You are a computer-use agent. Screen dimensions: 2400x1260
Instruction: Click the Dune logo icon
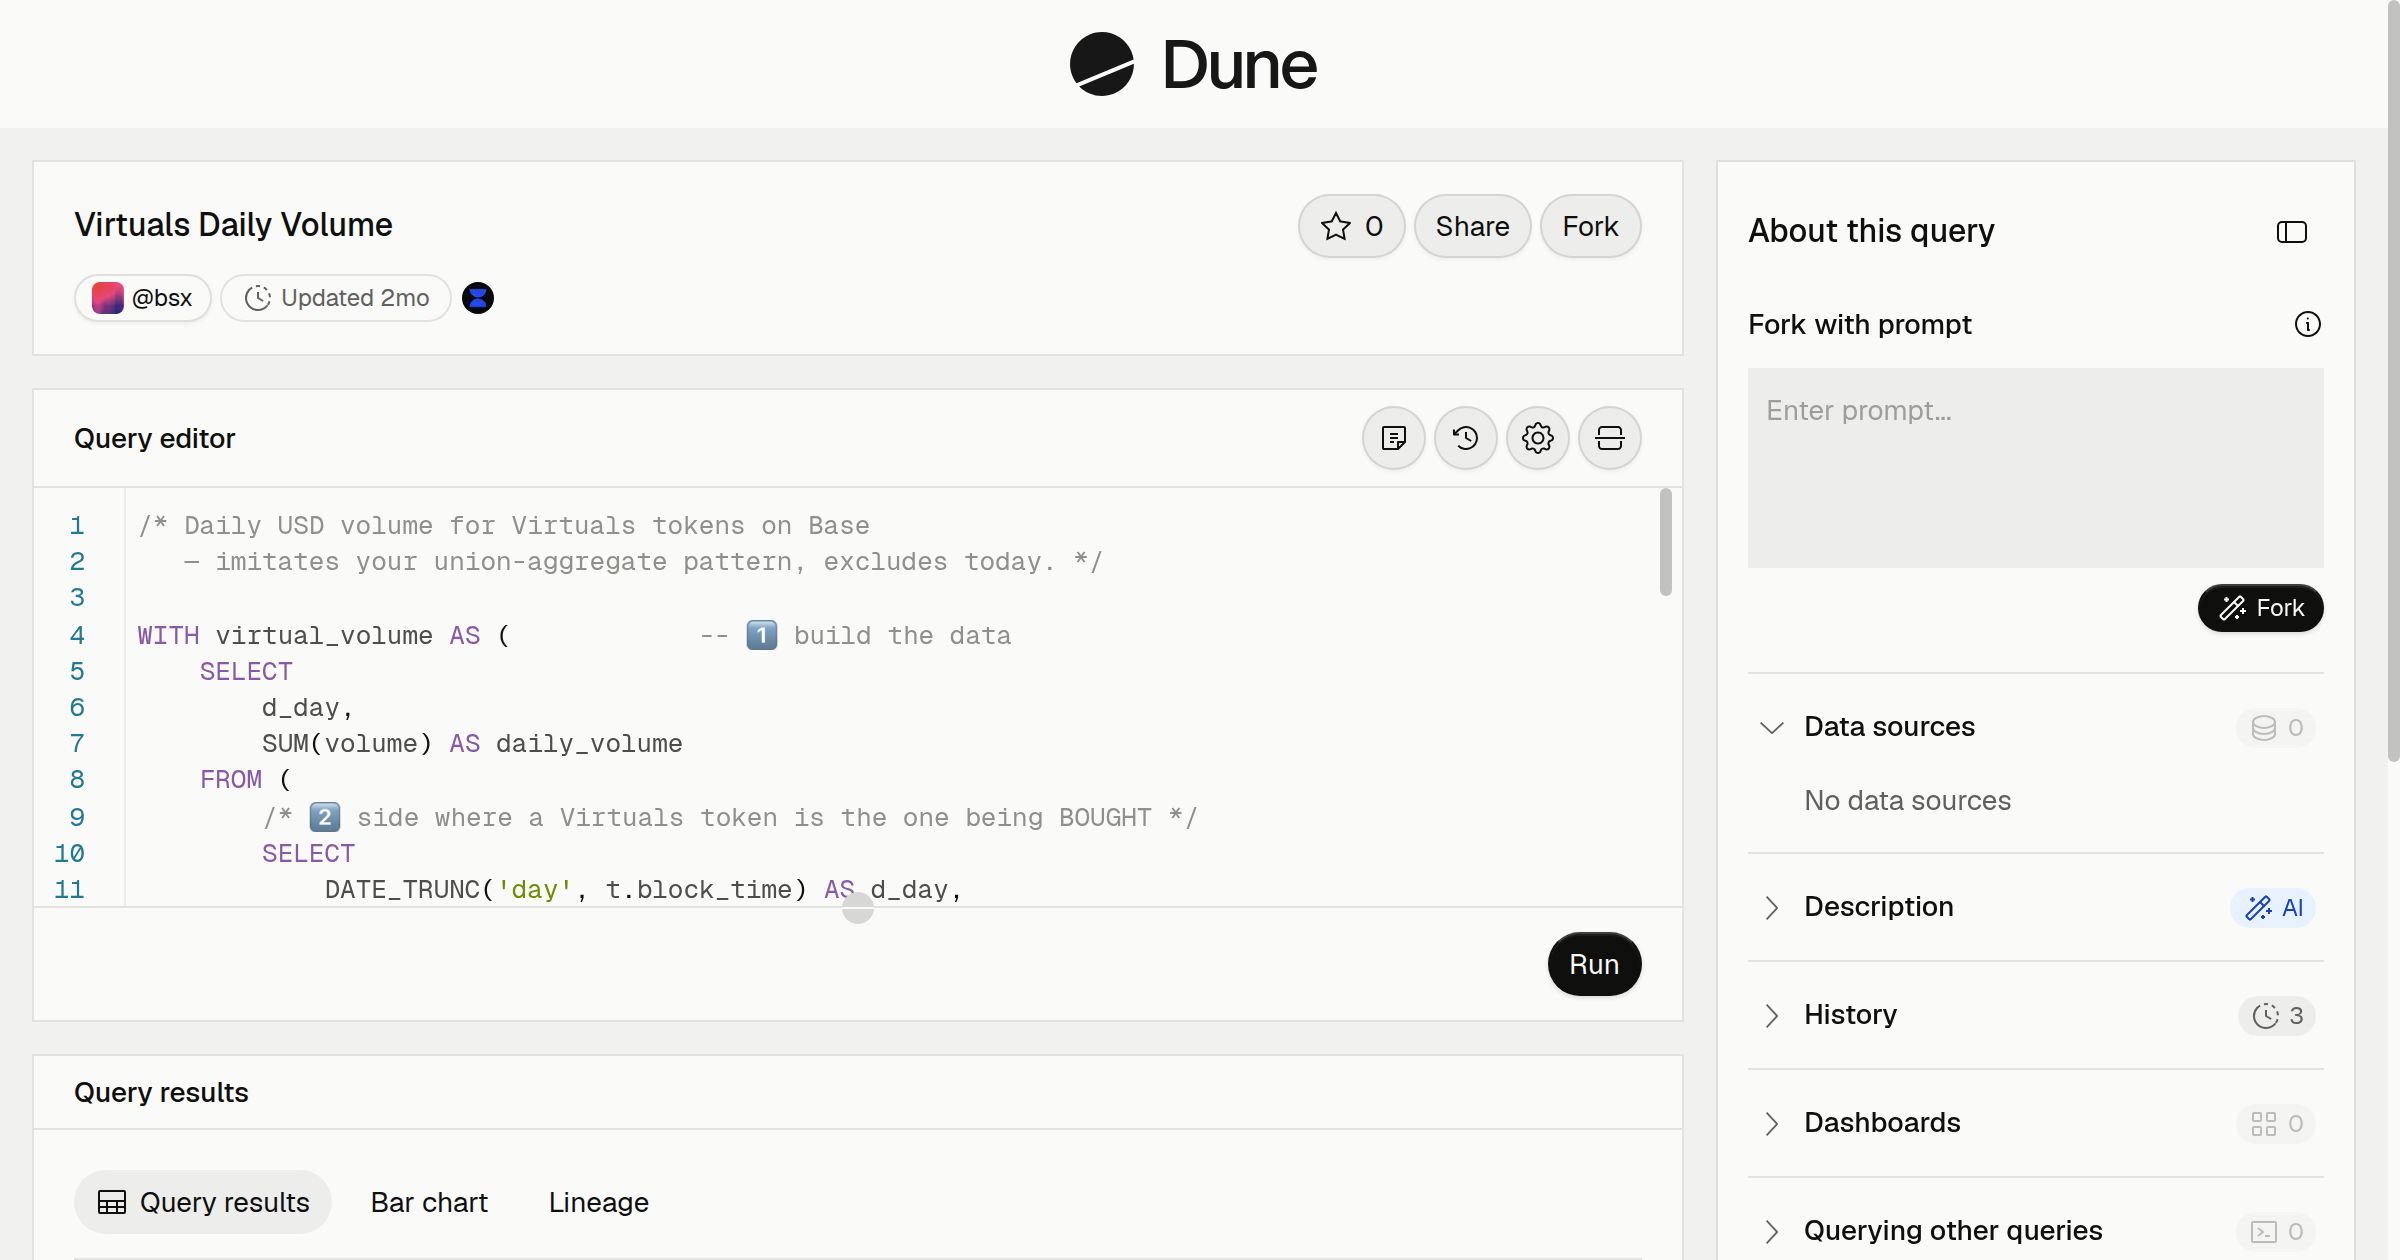click(x=1101, y=64)
